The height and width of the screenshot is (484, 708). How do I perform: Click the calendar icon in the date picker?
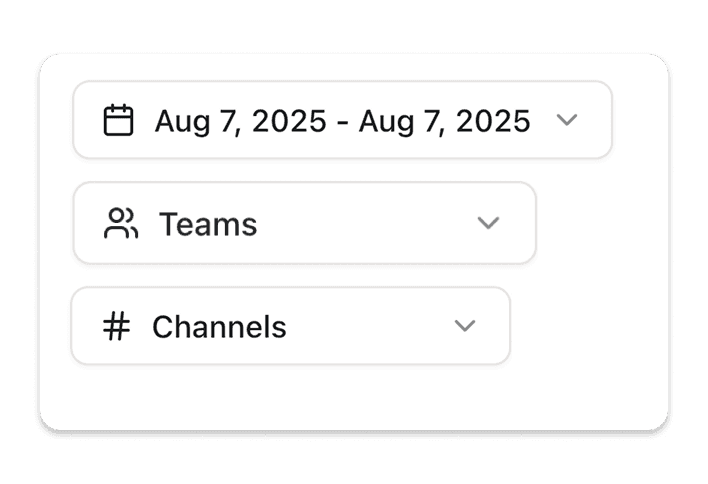119,121
